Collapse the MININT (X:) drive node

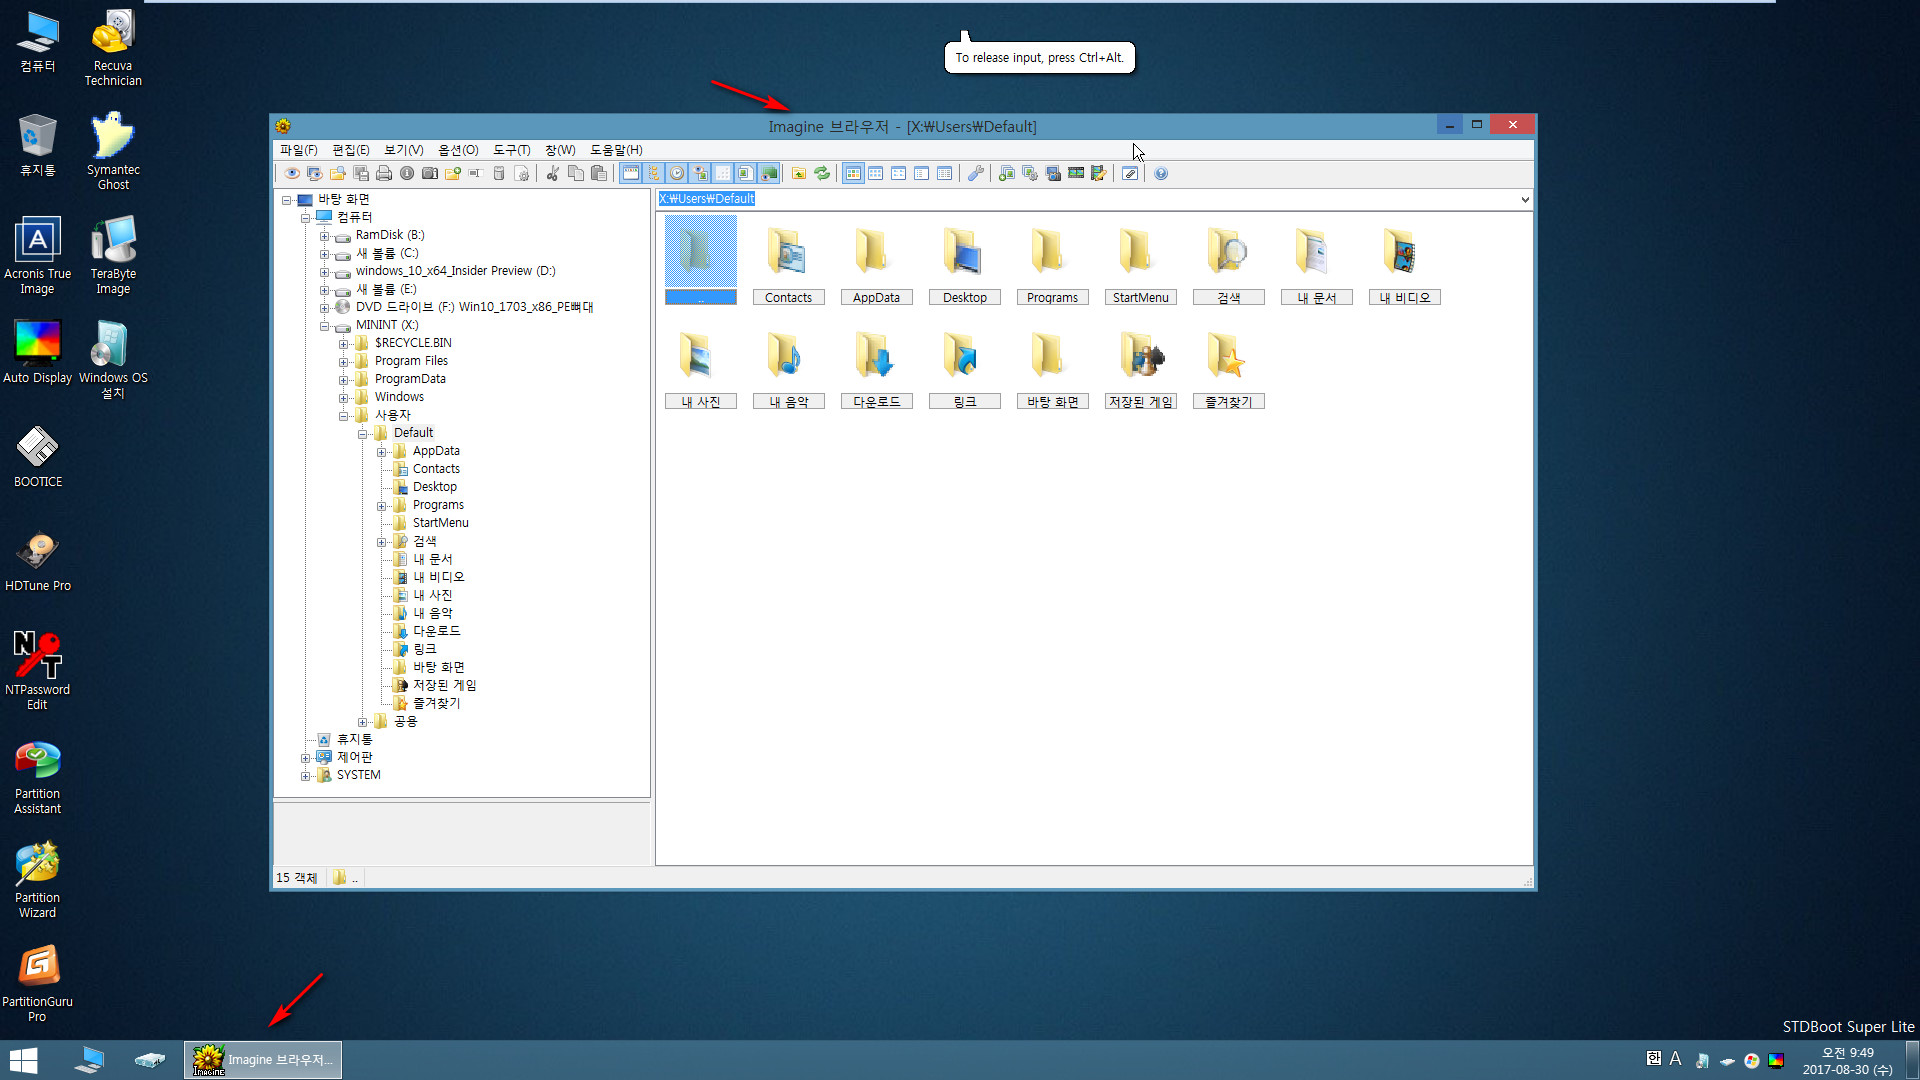[324, 326]
